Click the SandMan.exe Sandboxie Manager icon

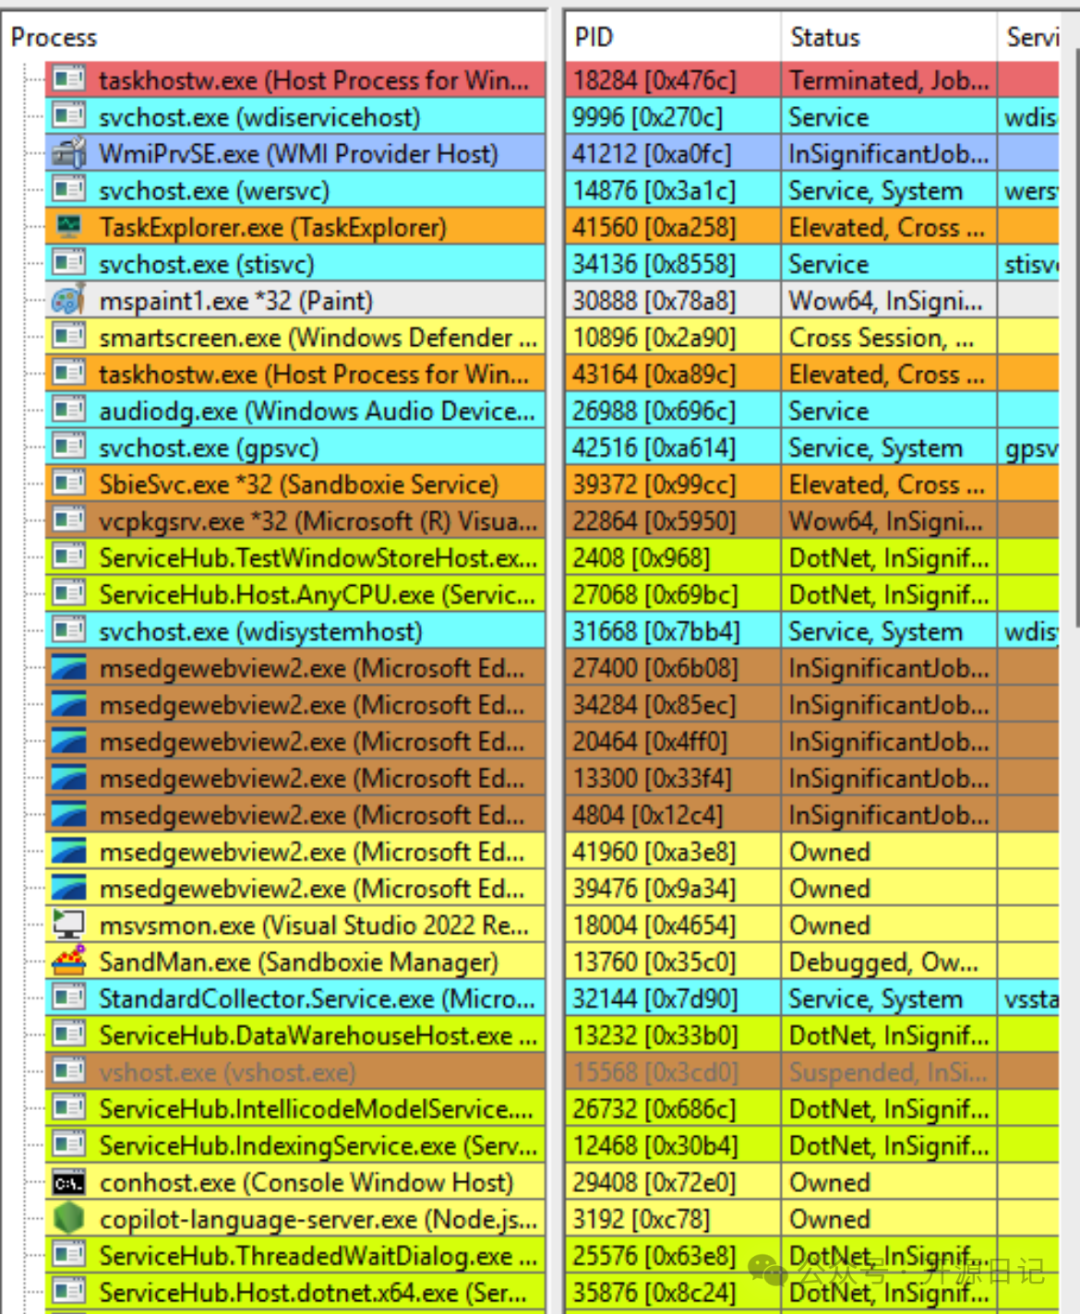coord(69,961)
